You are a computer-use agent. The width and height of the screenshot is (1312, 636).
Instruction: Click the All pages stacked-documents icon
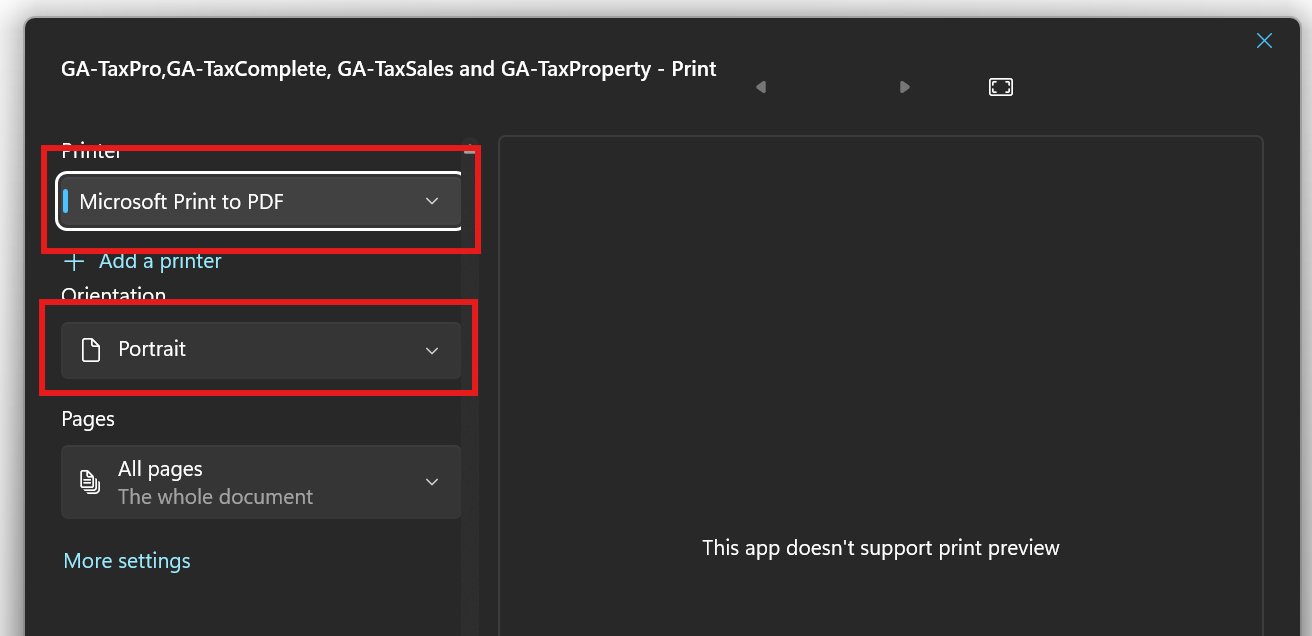[x=91, y=482]
